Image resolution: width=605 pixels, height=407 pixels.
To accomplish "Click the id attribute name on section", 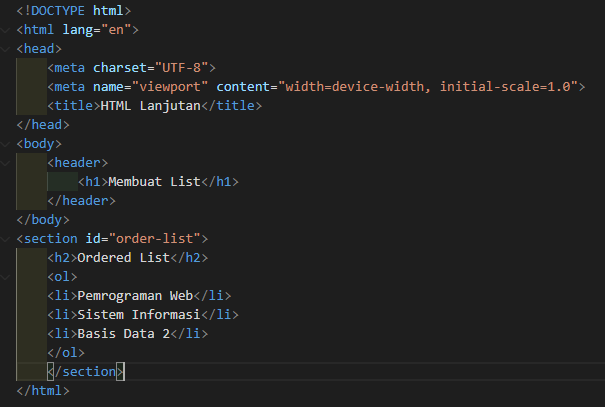I will click(93, 239).
